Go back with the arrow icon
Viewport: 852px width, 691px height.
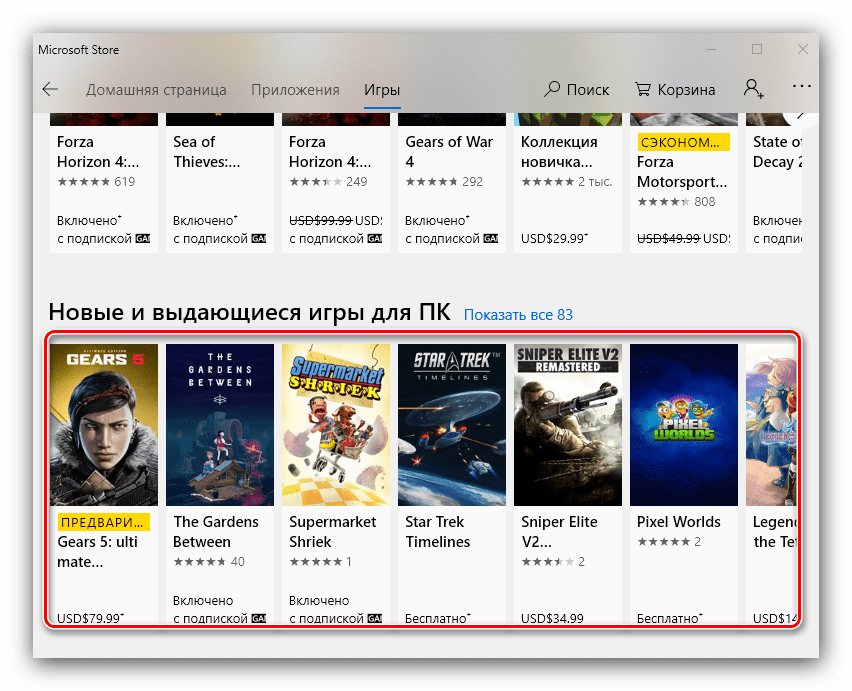tap(50, 89)
